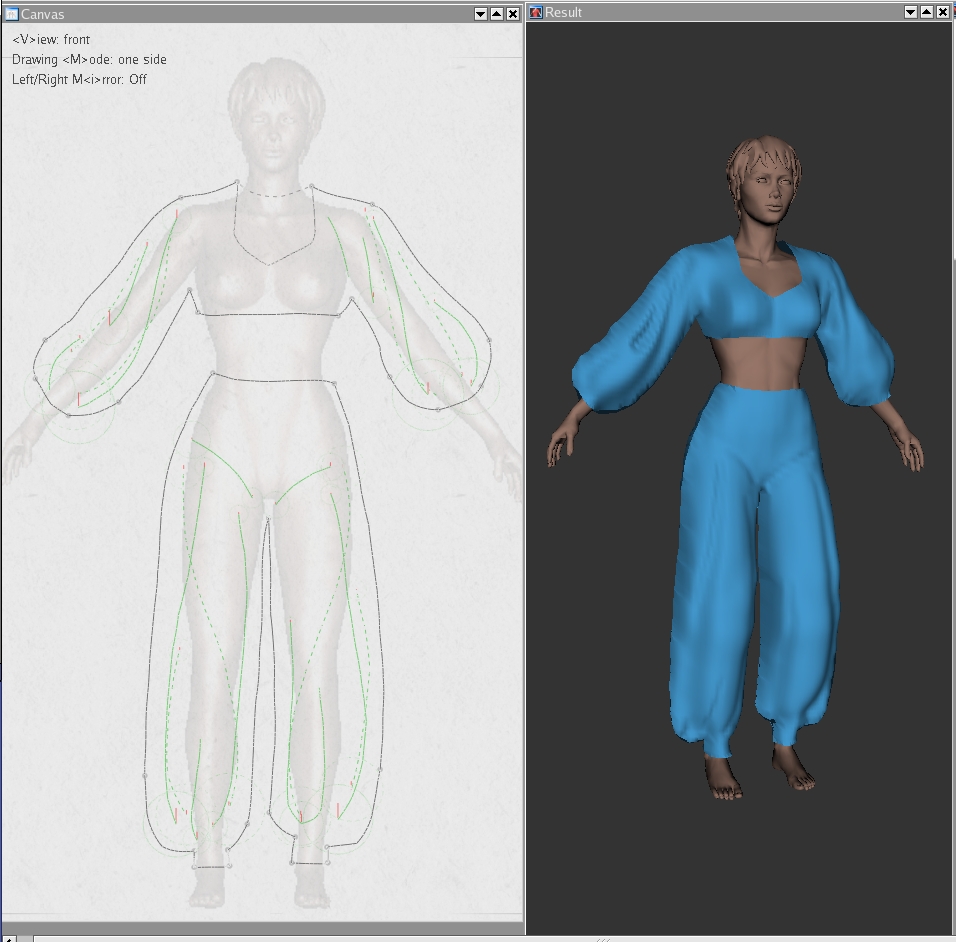Click the 'Result' title bar text
Image resolution: width=956 pixels, height=942 pixels.
[x=563, y=12]
